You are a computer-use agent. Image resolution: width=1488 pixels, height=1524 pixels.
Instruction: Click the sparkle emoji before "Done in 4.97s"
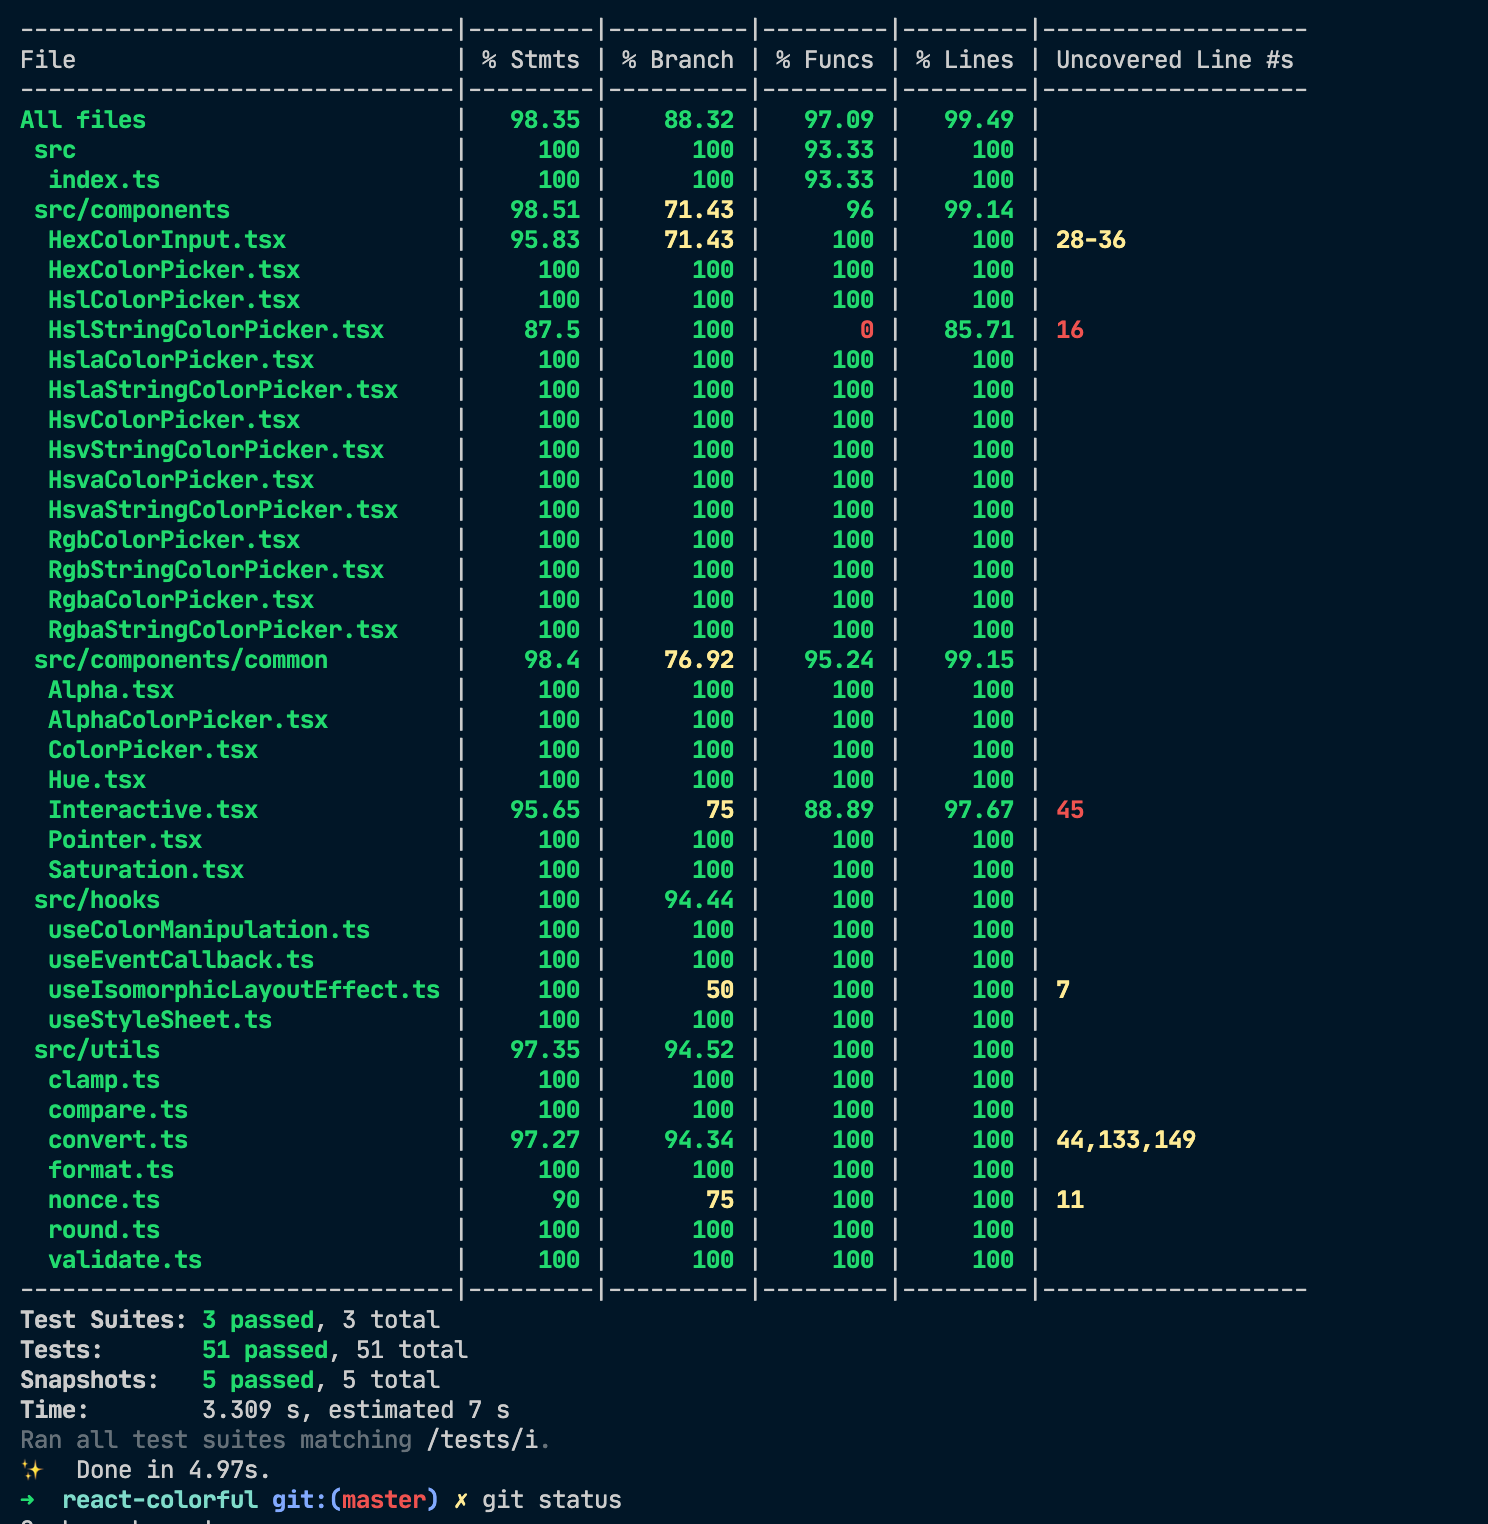[31, 1470]
